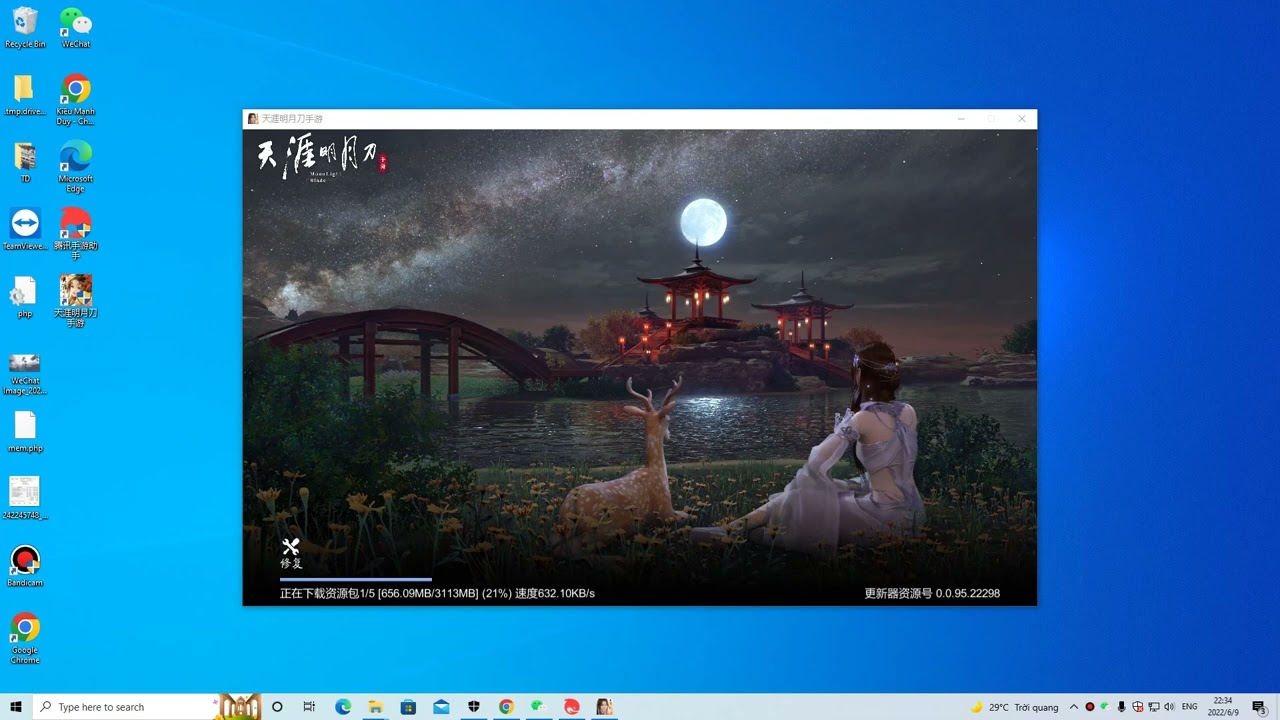The image size is (1280, 720).
Task: Switch to 天涯明月刀 game icon on taskbar
Action: (604, 707)
